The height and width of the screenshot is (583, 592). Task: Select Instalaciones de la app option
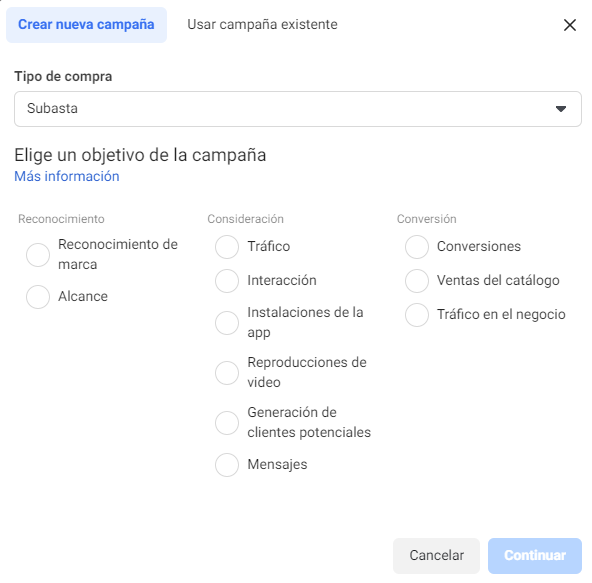pyautogui.click(x=227, y=323)
